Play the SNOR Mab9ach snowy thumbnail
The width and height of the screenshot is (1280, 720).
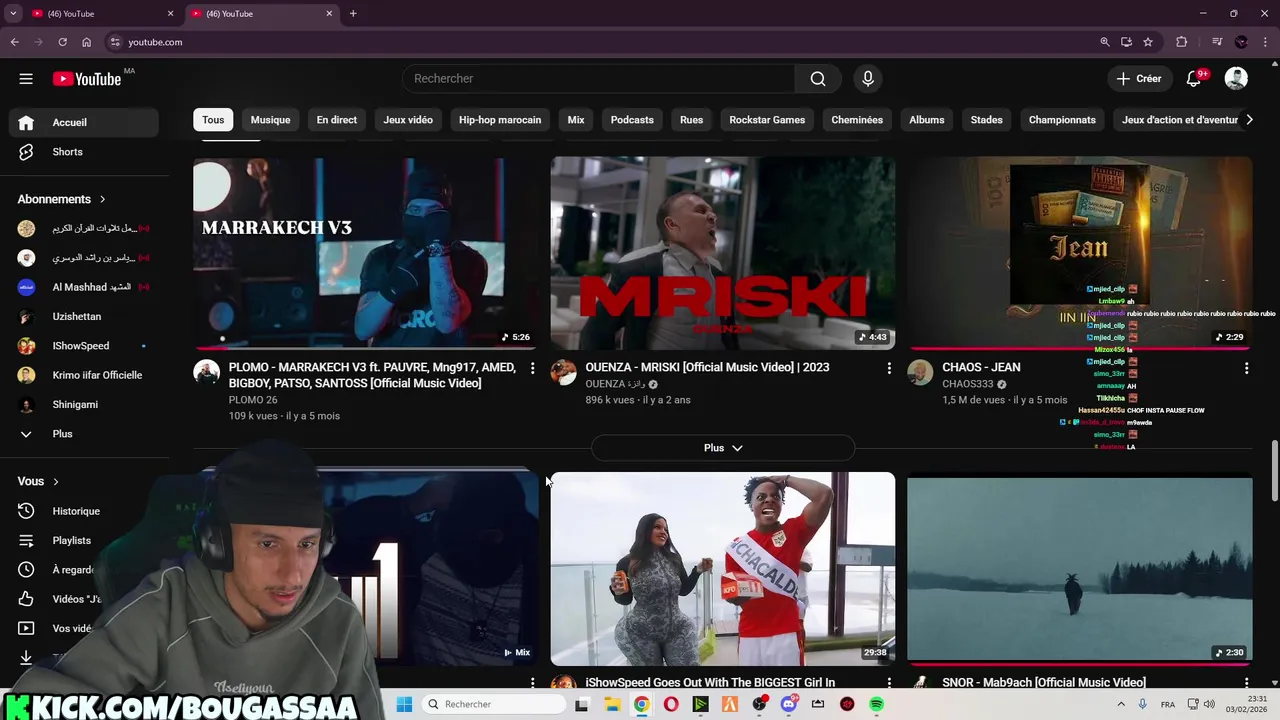(x=1079, y=568)
